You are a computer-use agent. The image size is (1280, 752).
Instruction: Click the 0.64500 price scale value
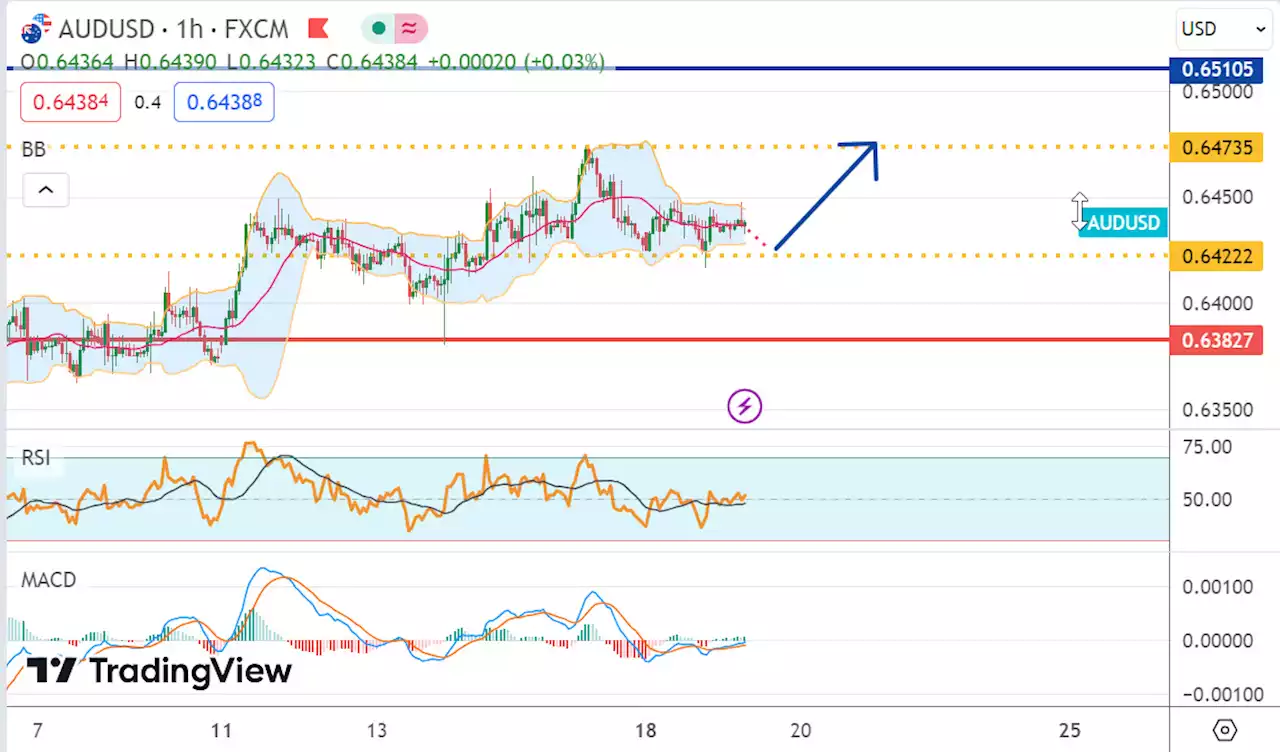[1217, 197]
